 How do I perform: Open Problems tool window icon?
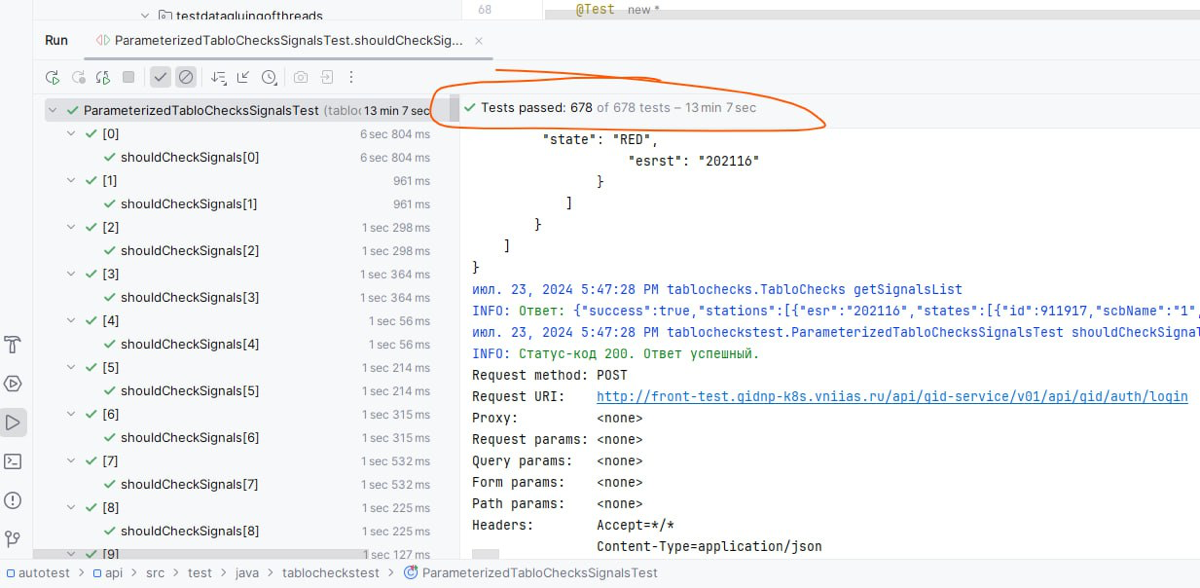tap(13, 500)
